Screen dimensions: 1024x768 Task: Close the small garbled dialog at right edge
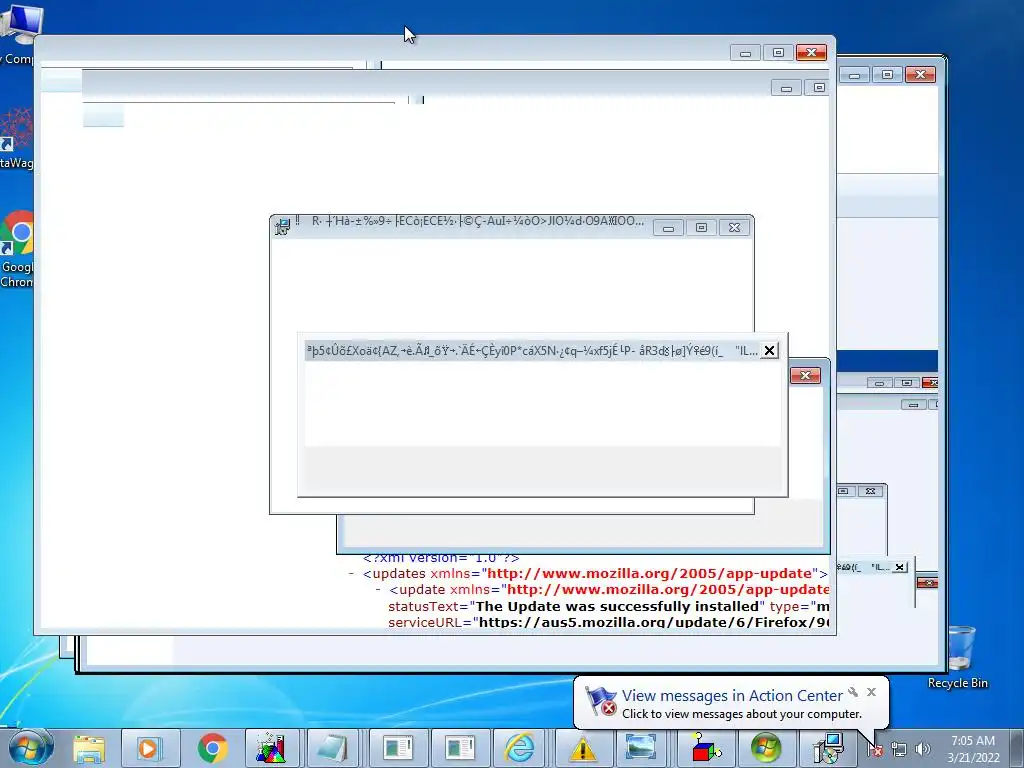coord(900,567)
